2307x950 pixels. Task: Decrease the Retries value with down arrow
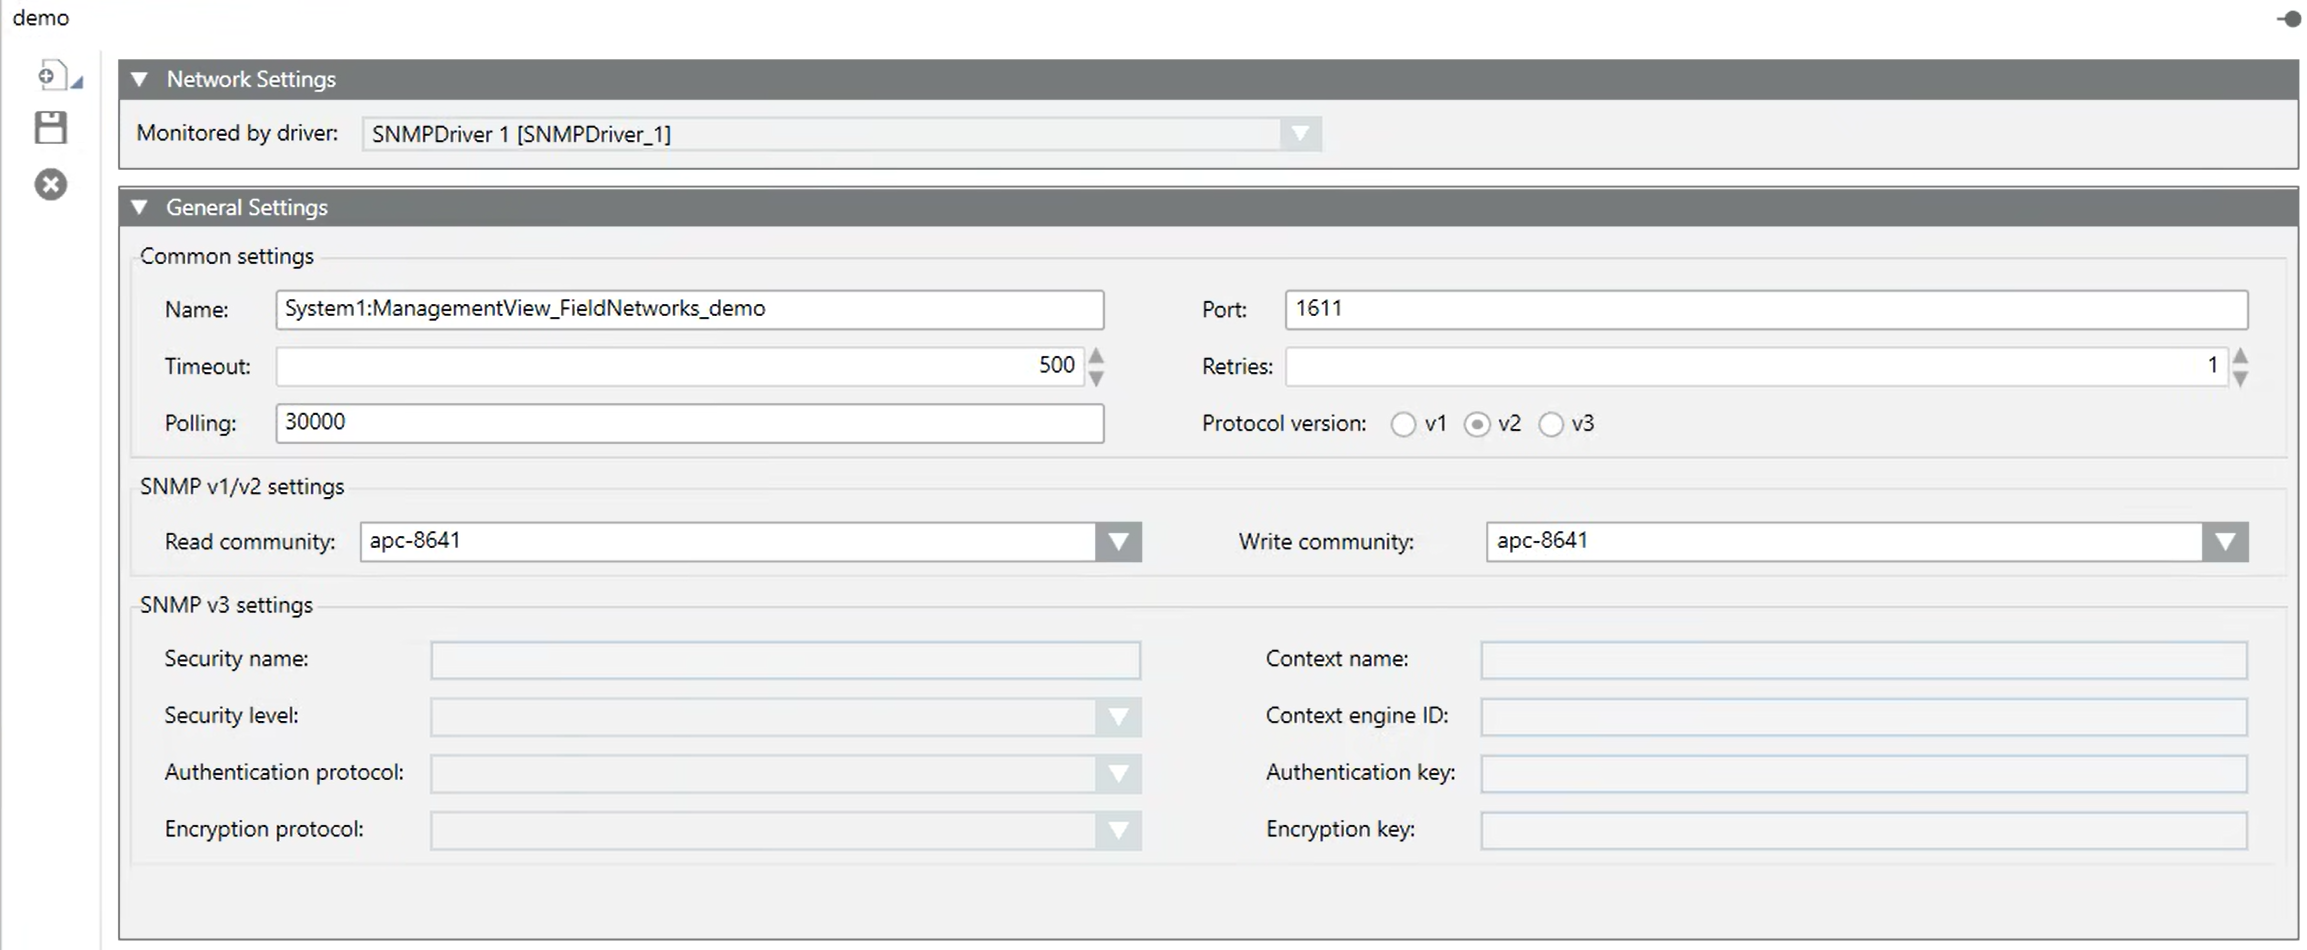[x=2241, y=378]
